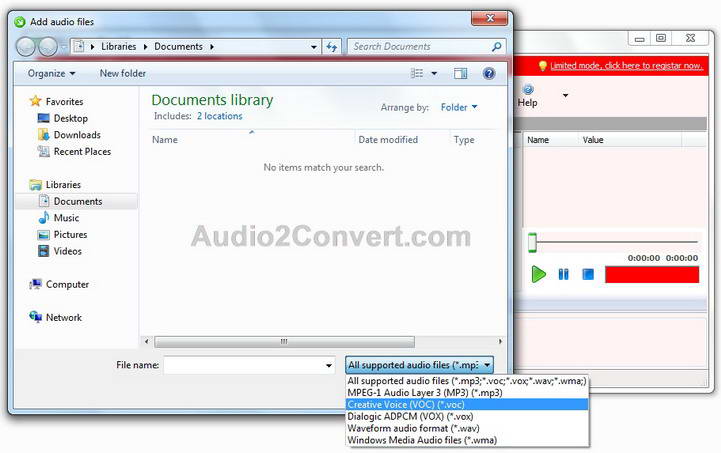Screen dimensions: 721x453
Task: Click the scrollbar right arrow
Action: coord(500,342)
